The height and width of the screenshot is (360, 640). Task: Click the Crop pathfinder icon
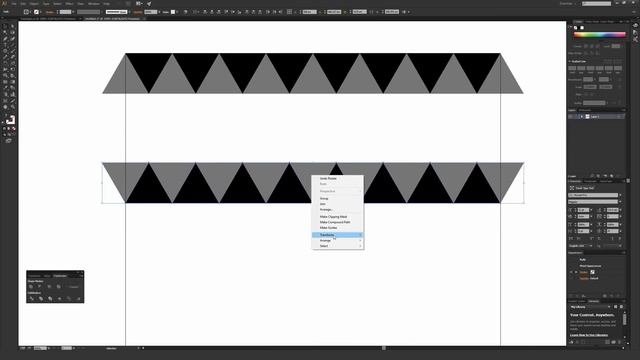click(59, 298)
